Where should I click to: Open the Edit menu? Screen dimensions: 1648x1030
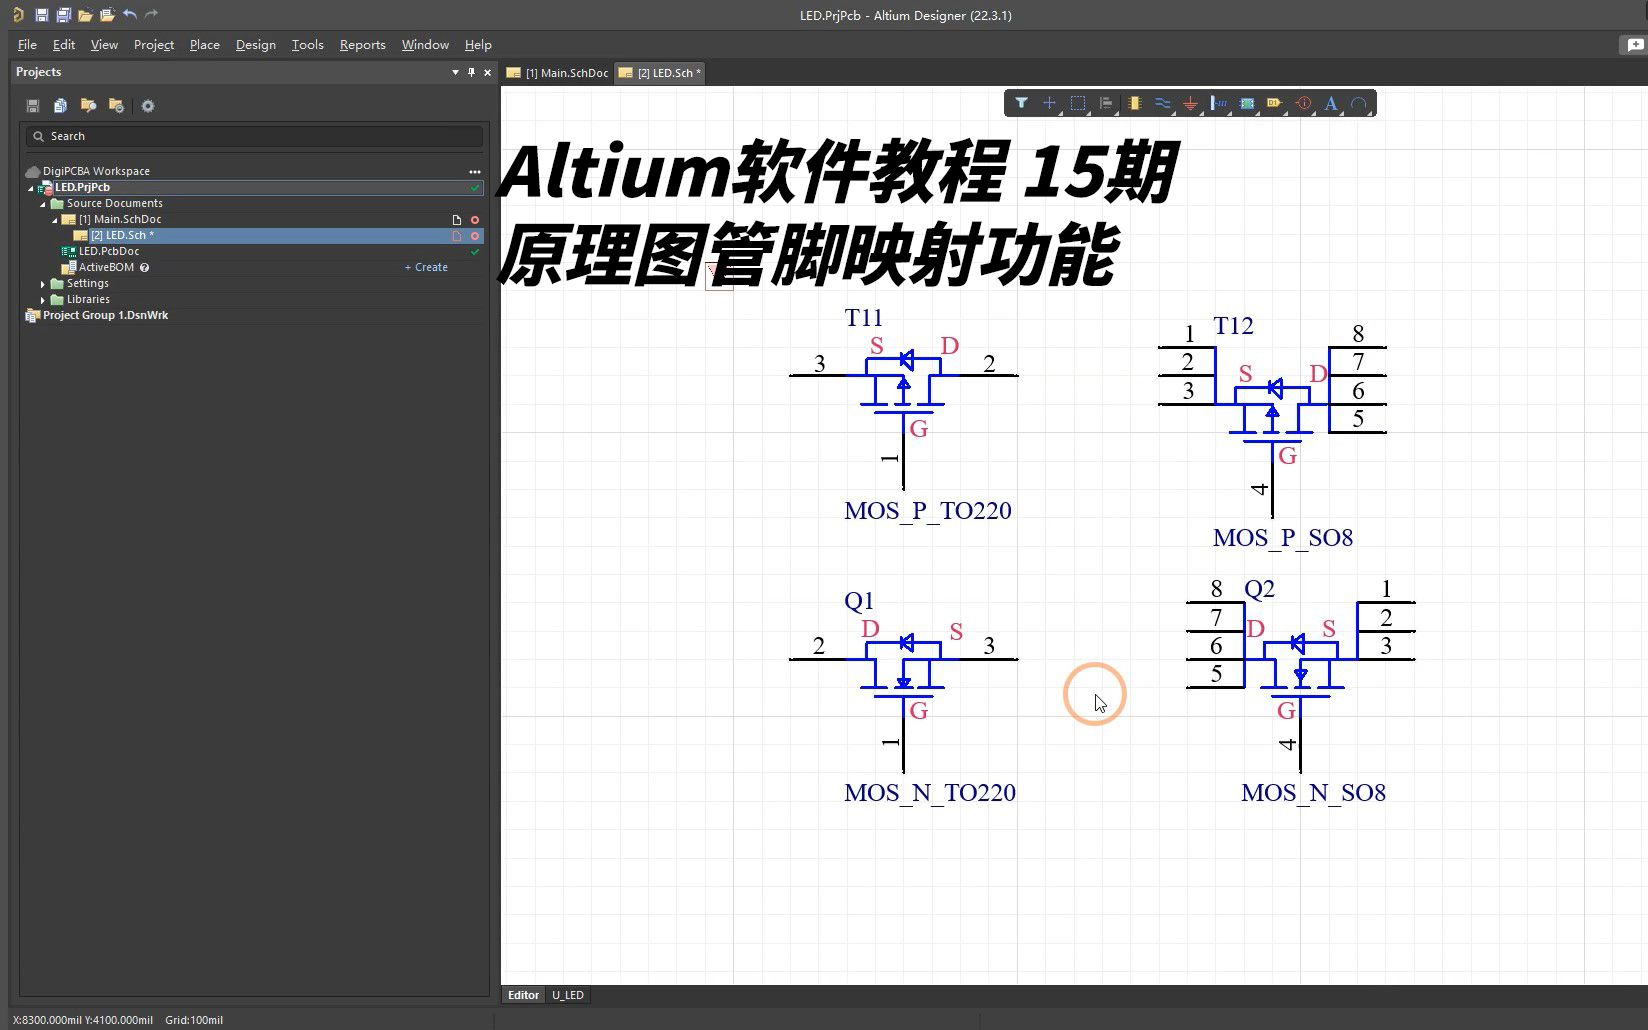coord(64,45)
